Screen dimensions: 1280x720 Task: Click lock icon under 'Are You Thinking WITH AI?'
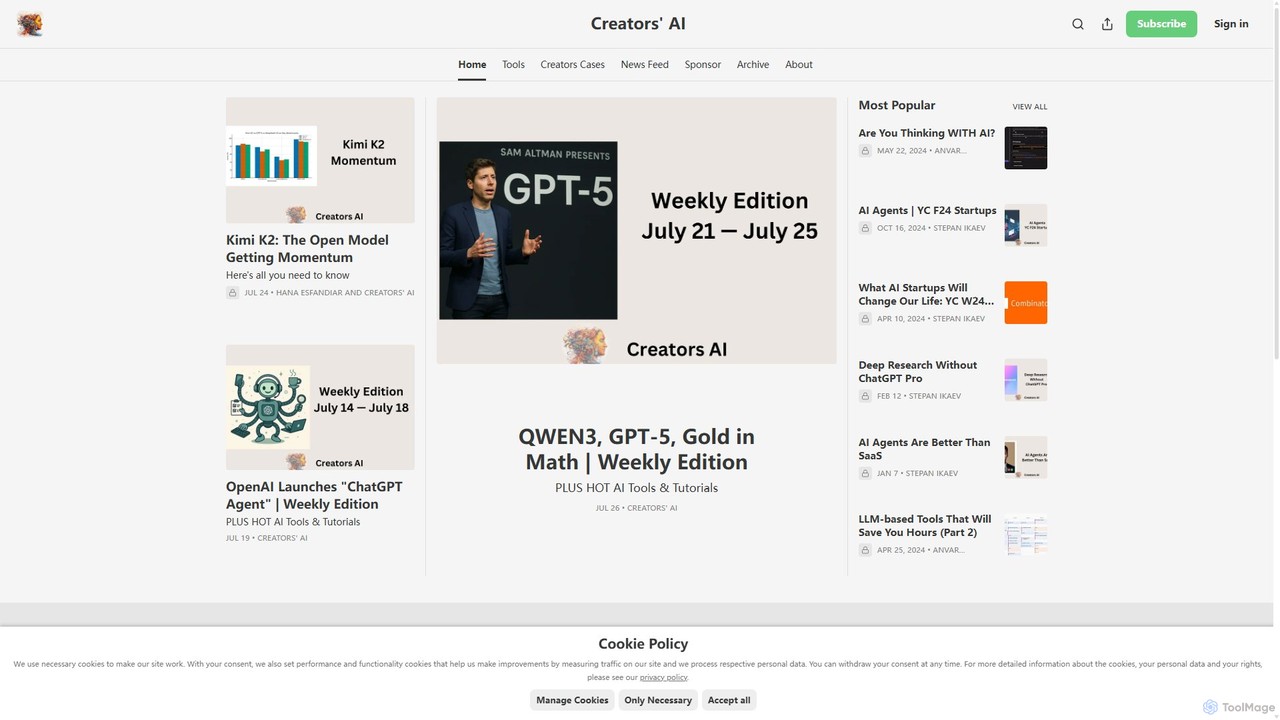pos(865,151)
